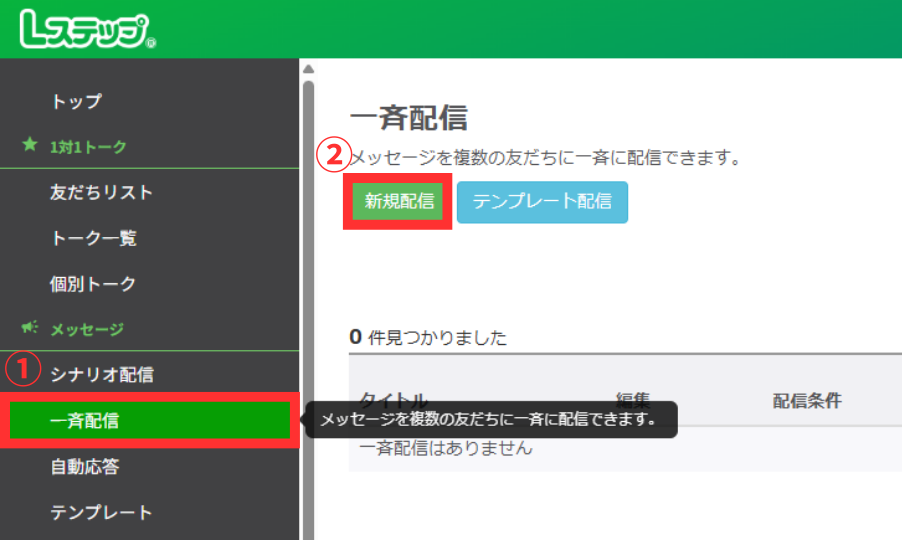Click the sidebar vertical scrollbar thumb

308,300
